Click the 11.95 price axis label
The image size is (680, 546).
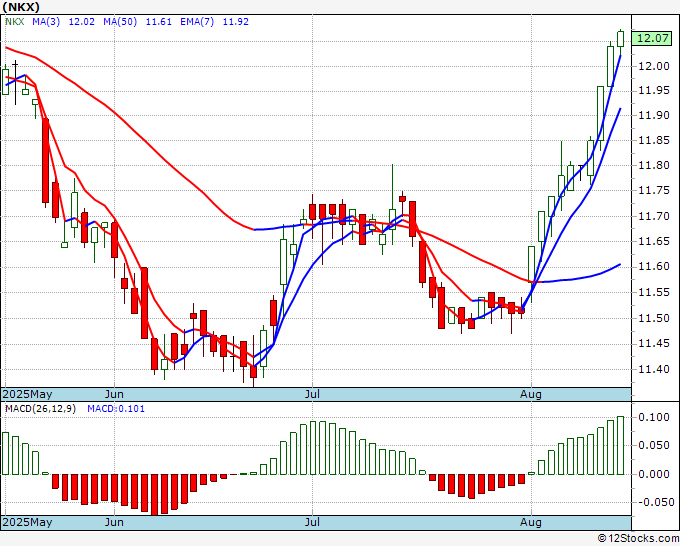click(654, 91)
